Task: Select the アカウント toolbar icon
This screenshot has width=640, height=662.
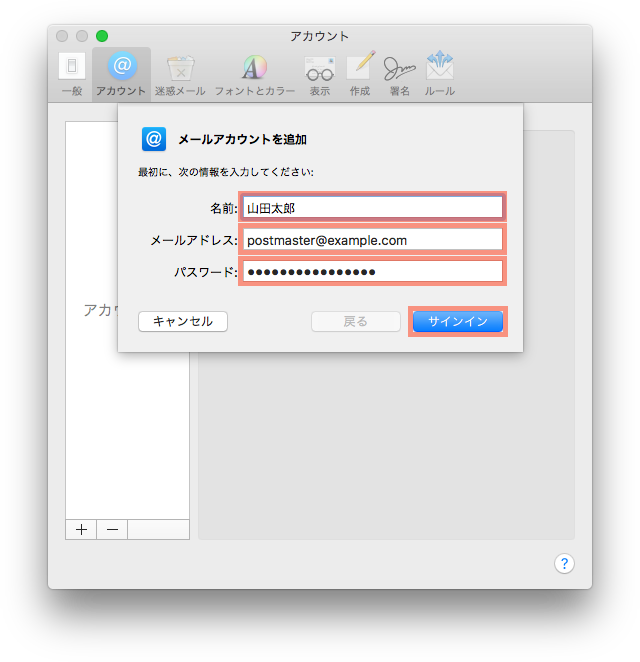Action: coord(121,74)
